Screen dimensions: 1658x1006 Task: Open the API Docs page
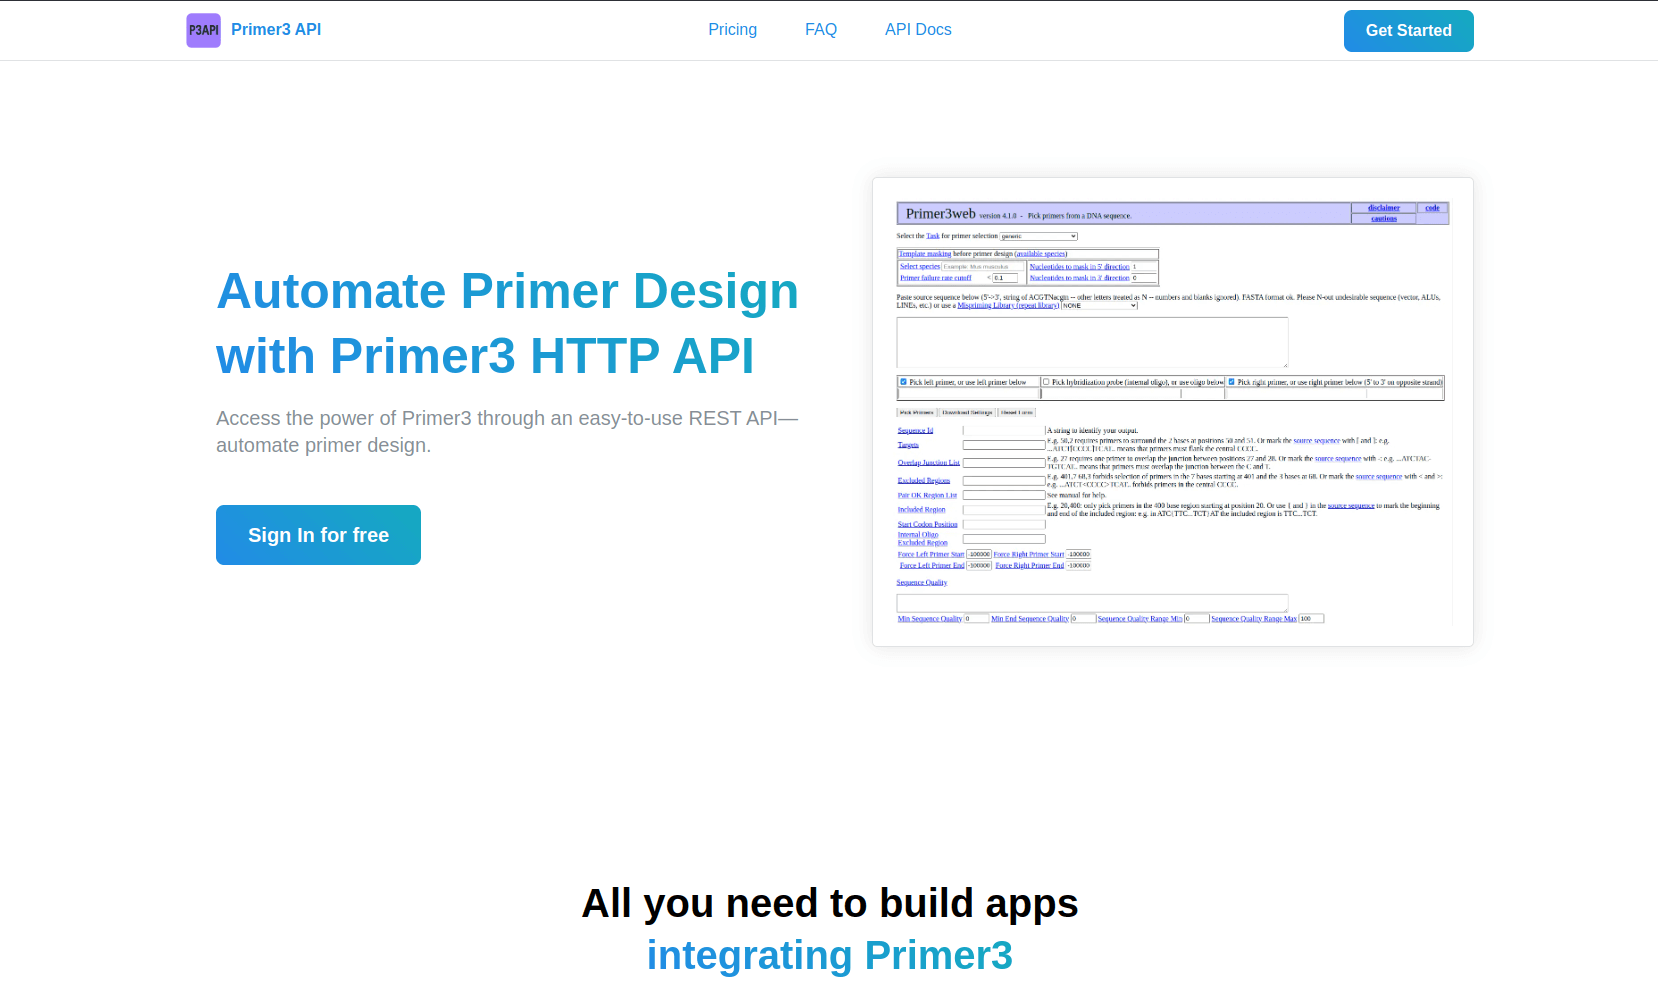pyautogui.click(x=918, y=29)
